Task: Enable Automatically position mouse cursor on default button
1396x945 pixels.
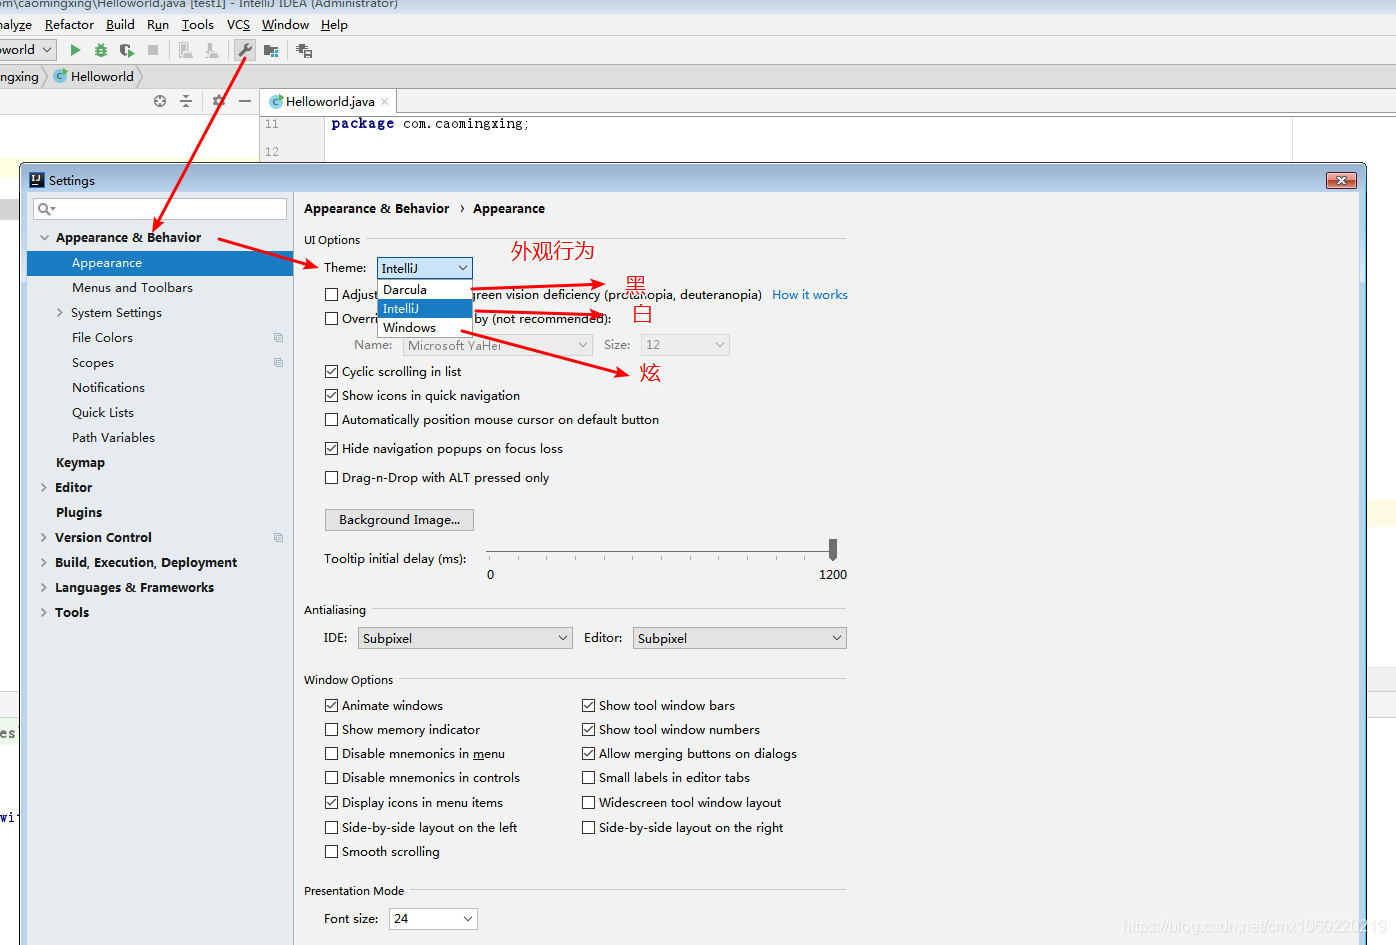Action: (331, 420)
